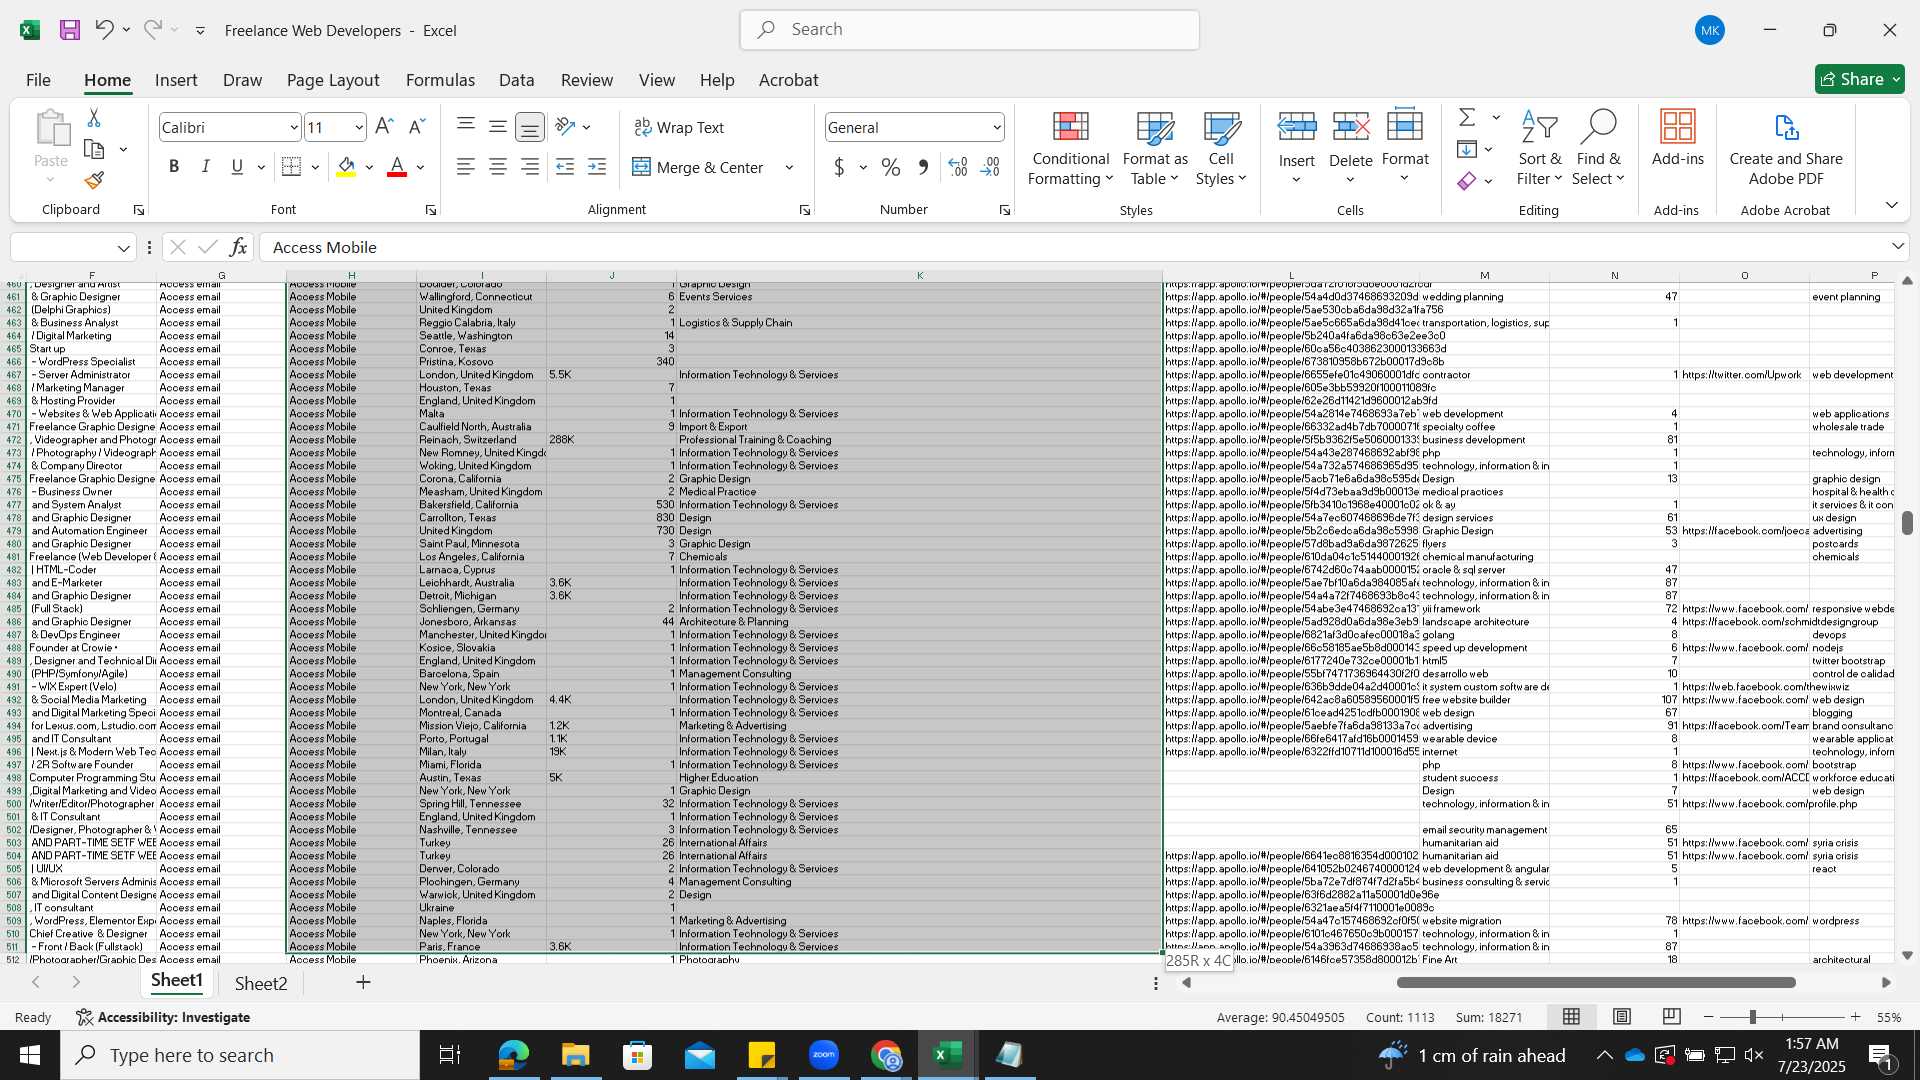Click the Decrease Indent icon

pos(565,167)
